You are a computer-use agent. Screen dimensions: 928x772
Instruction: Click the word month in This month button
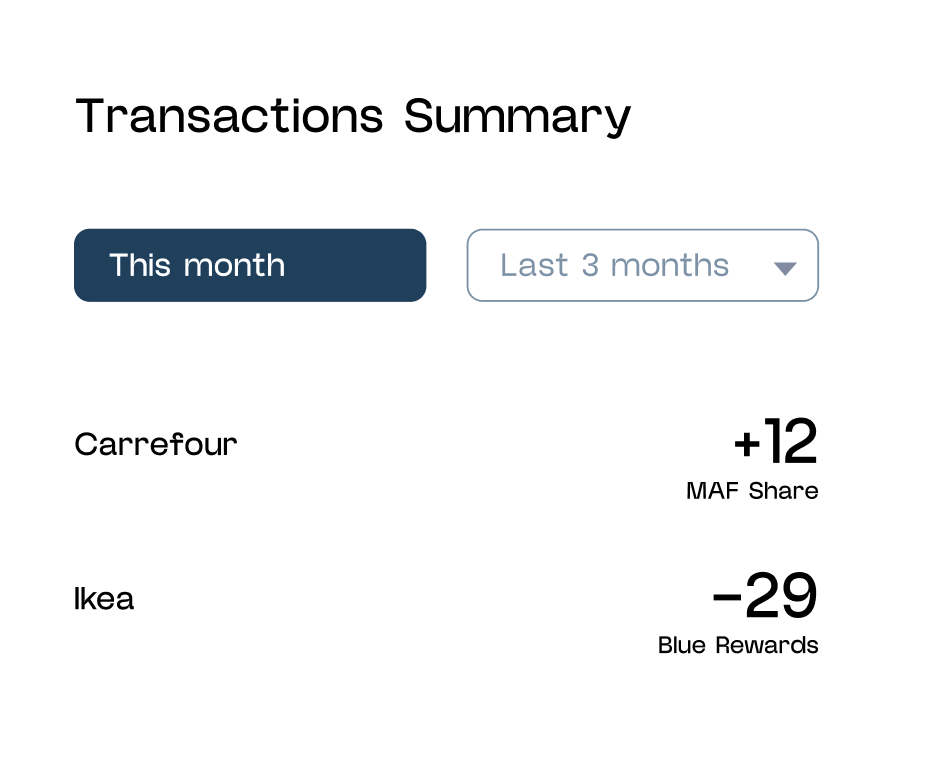[x=235, y=265]
